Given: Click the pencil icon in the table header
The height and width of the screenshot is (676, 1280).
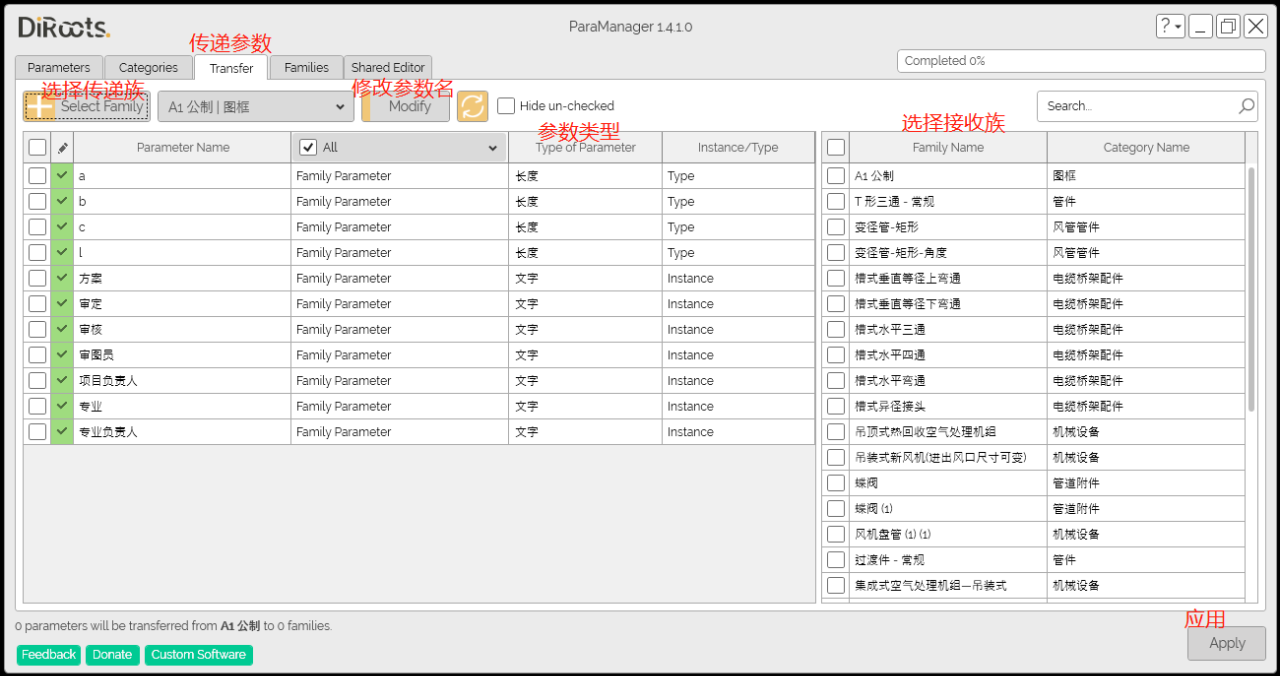Looking at the screenshot, I should point(62,148).
